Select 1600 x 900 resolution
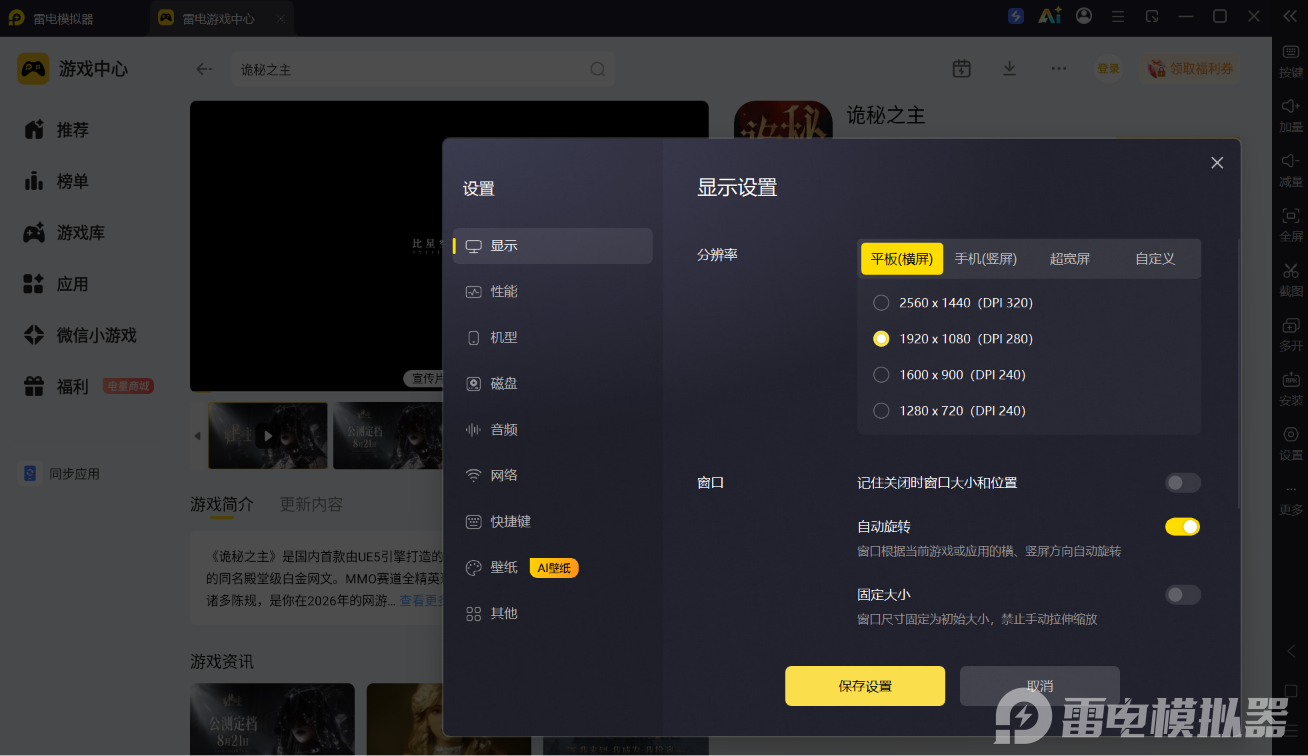1308x756 pixels. tap(881, 375)
